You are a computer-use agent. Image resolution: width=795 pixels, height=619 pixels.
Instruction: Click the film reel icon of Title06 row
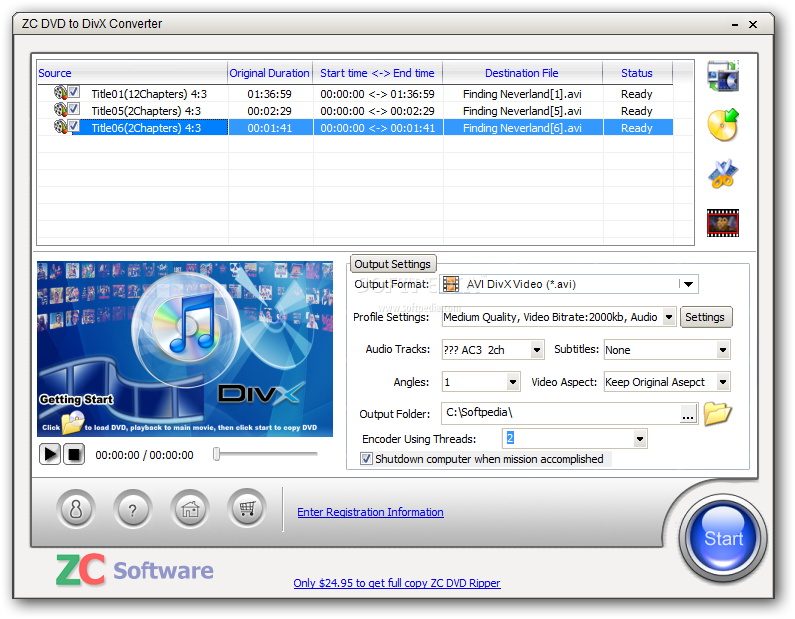pyautogui.click(x=60, y=127)
